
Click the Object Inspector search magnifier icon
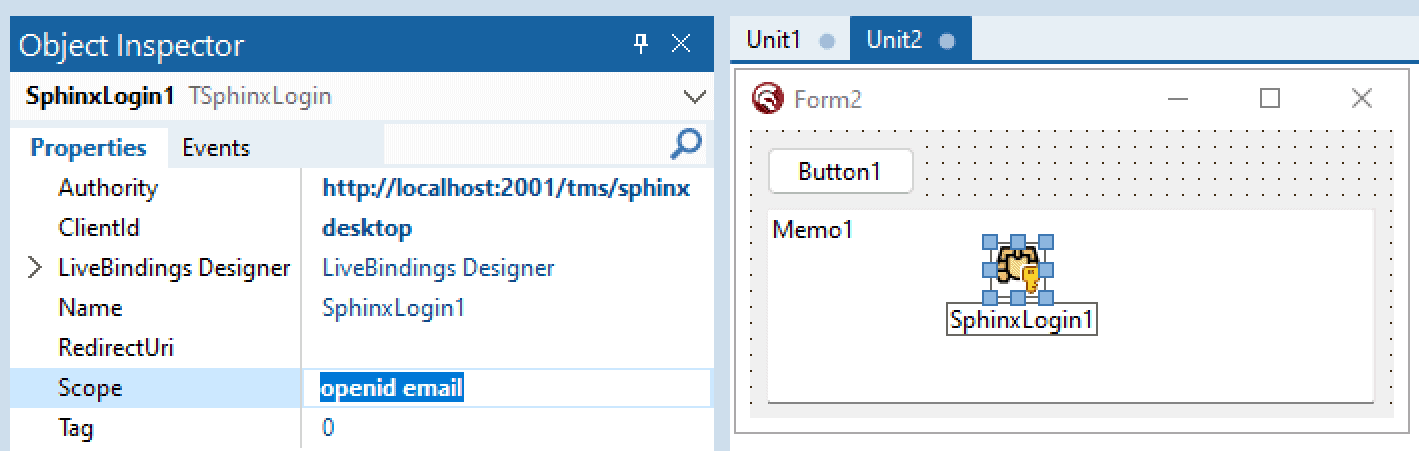pos(685,144)
